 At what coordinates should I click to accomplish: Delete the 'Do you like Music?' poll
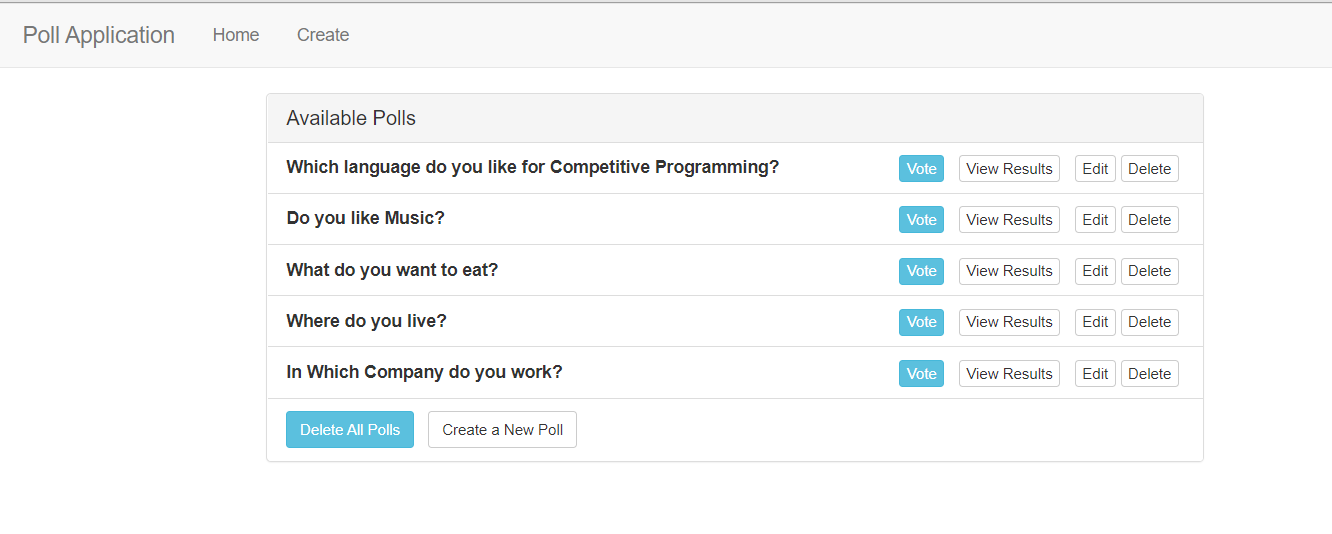[x=1149, y=220]
